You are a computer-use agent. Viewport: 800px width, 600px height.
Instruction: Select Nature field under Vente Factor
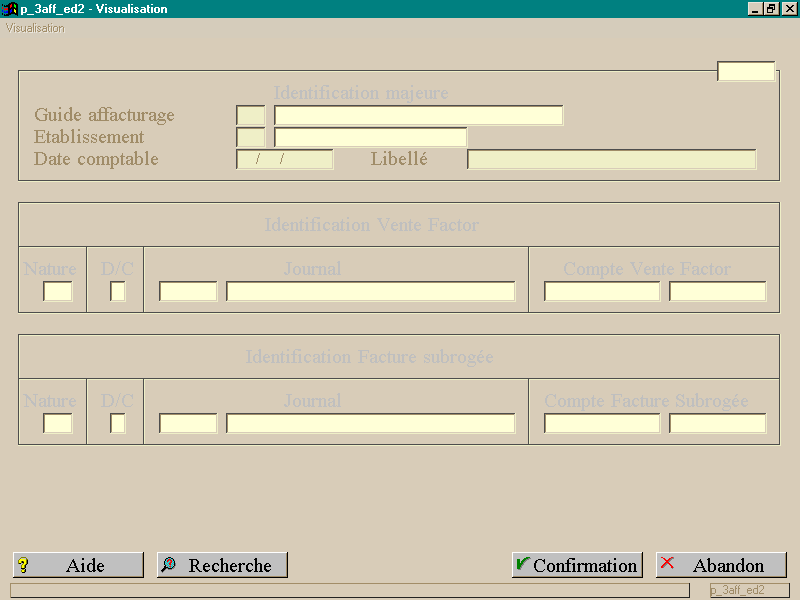coord(58,291)
